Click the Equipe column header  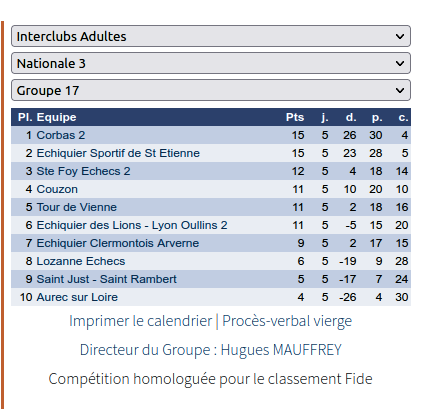(56, 117)
